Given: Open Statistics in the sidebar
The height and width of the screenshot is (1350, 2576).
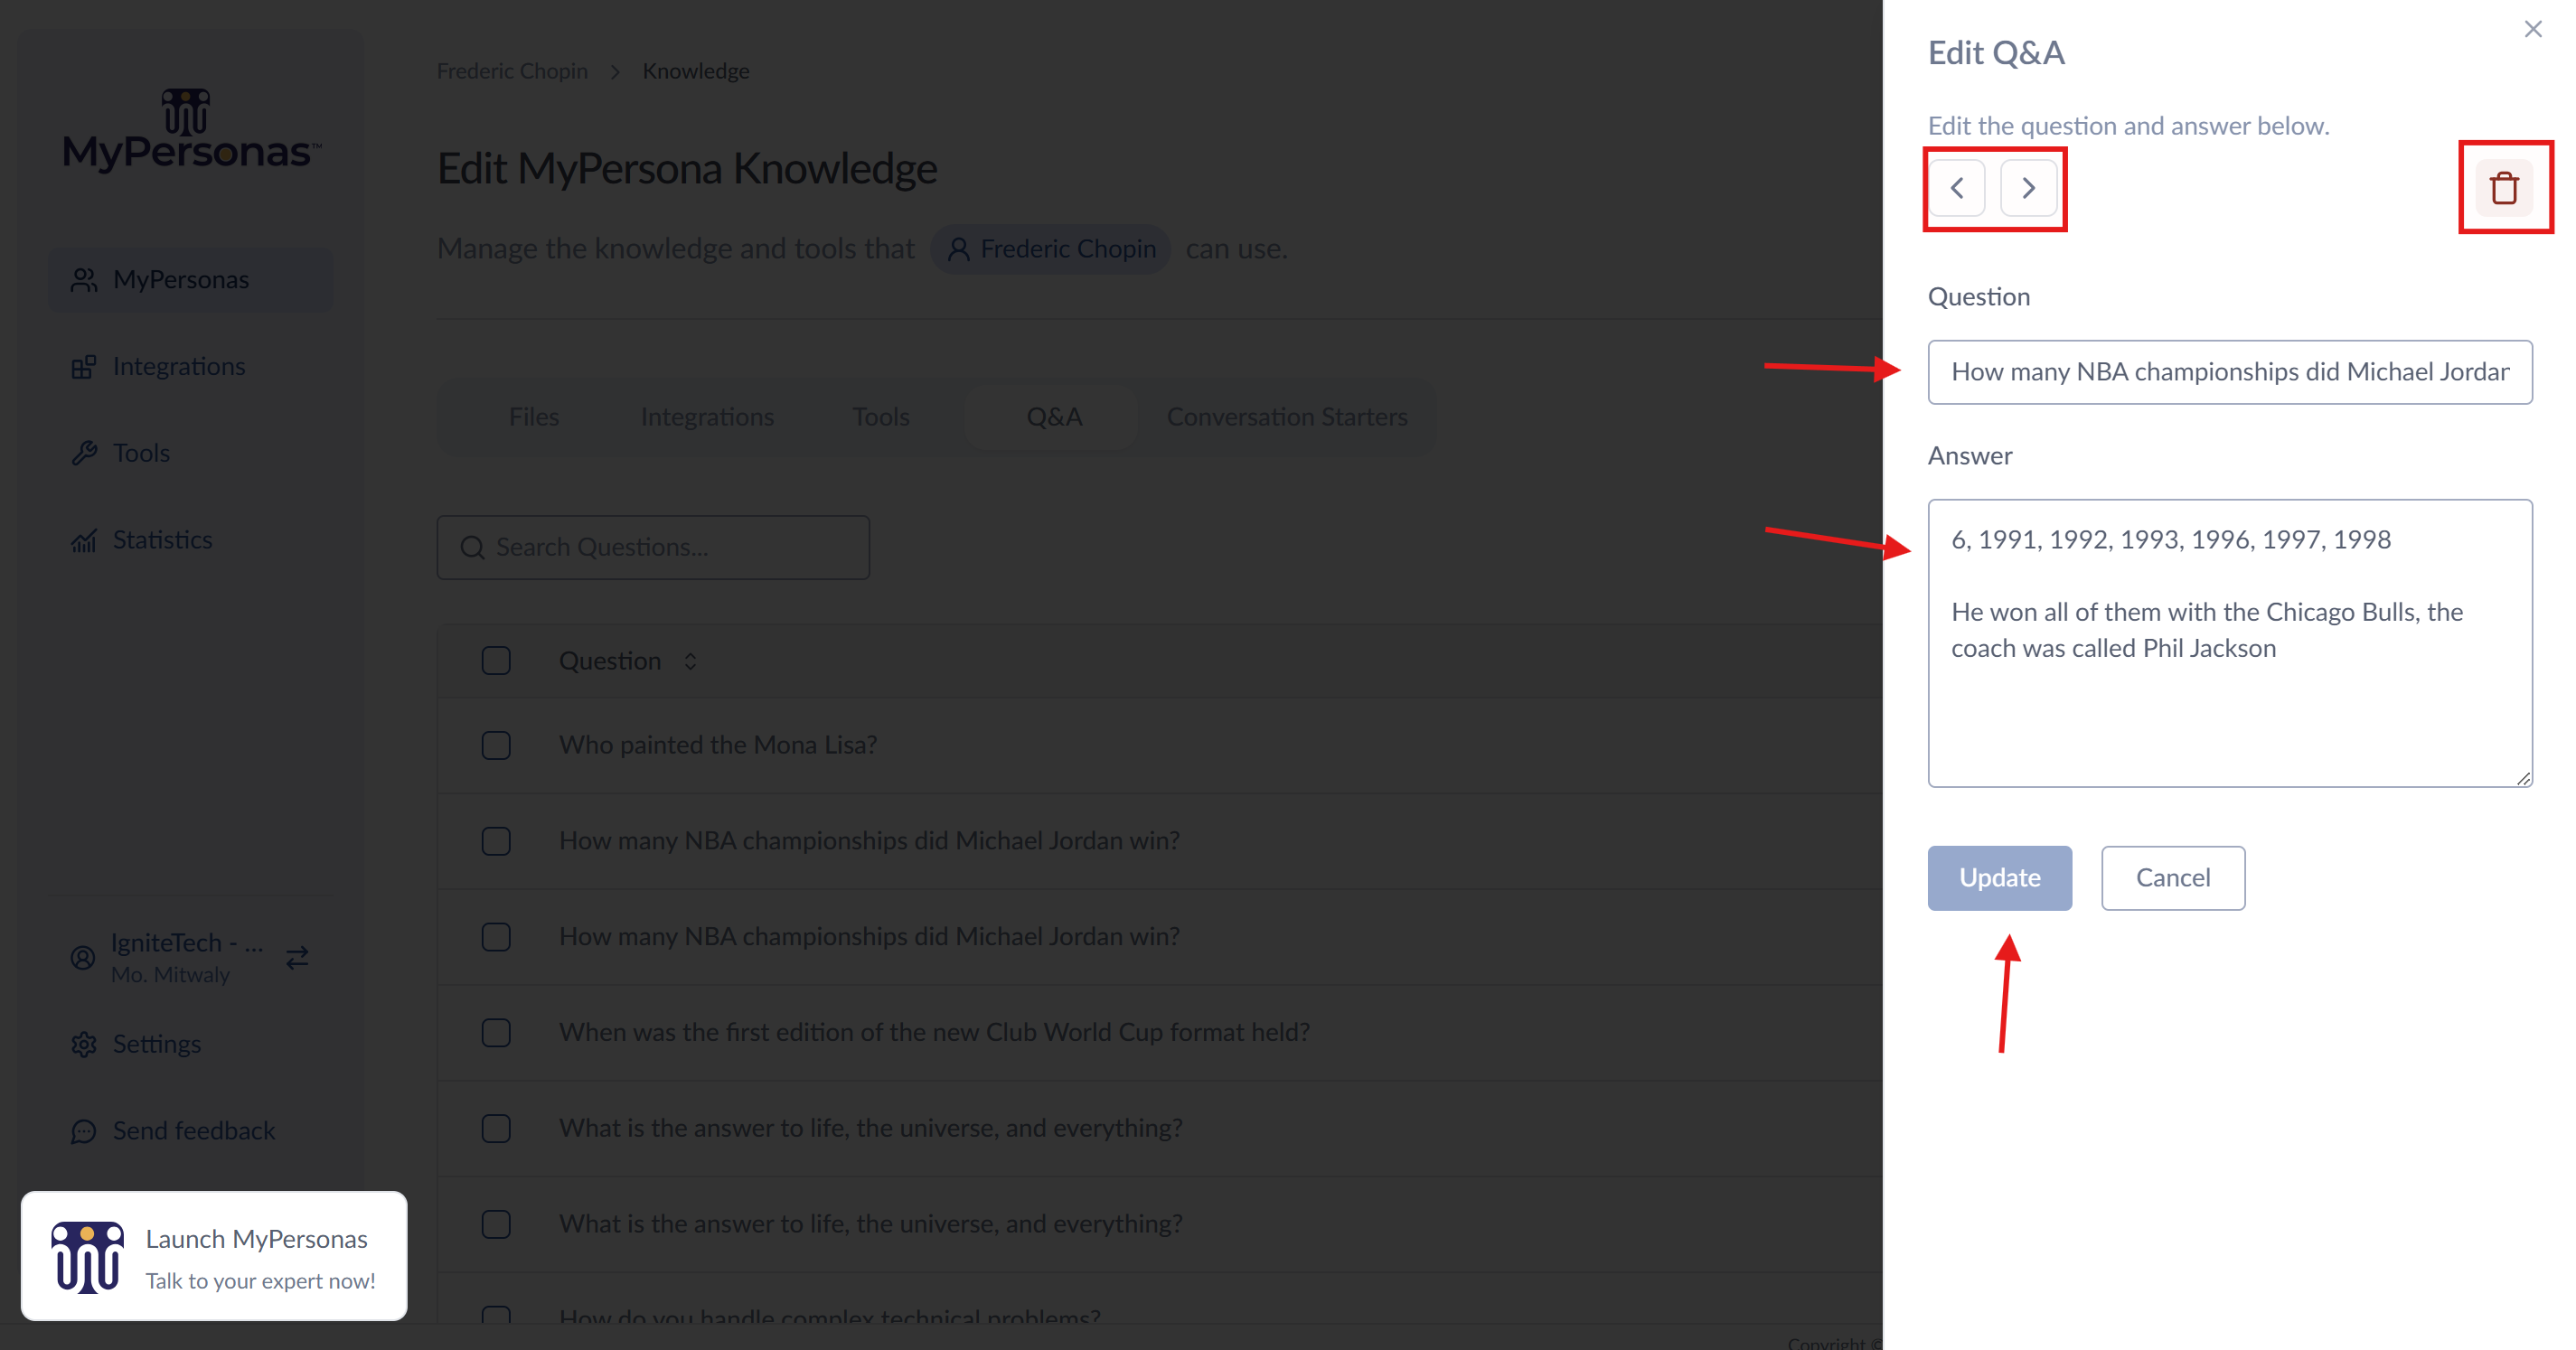Looking at the screenshot, I should (191, 540).
